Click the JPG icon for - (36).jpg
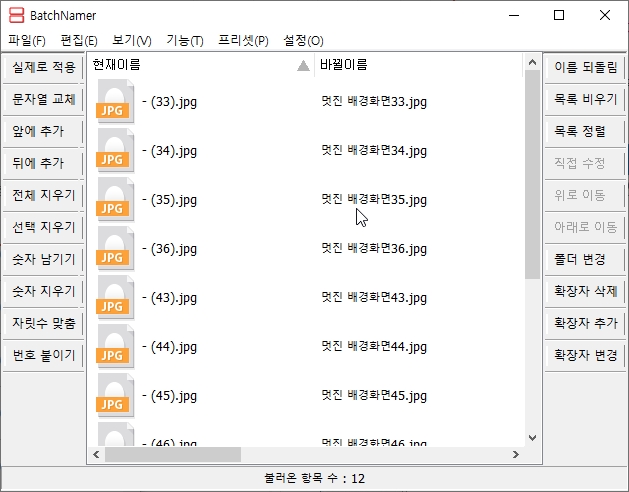This screenshot has height=492, width=629. pos(115,248)
